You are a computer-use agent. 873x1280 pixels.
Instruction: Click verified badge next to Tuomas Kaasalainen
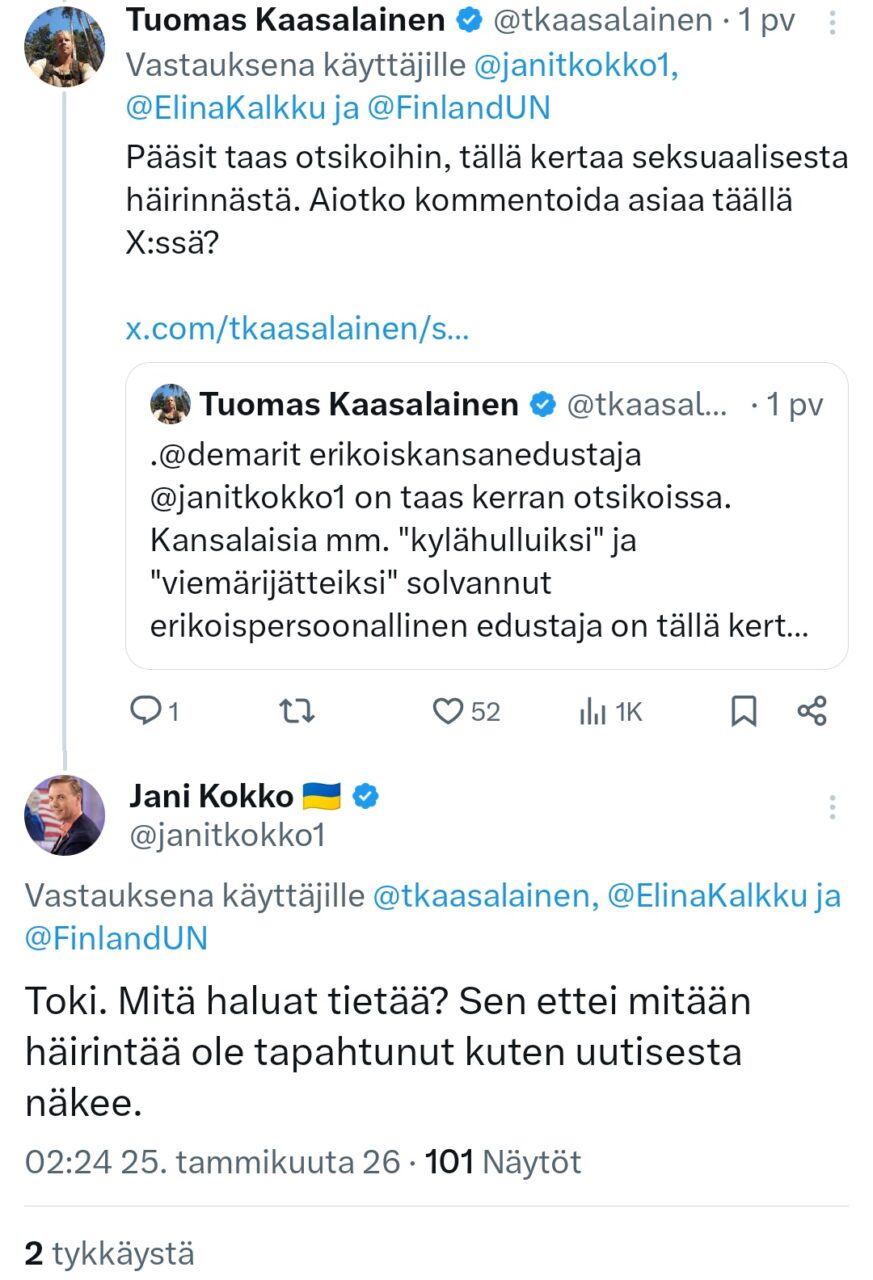click(470, 20)
